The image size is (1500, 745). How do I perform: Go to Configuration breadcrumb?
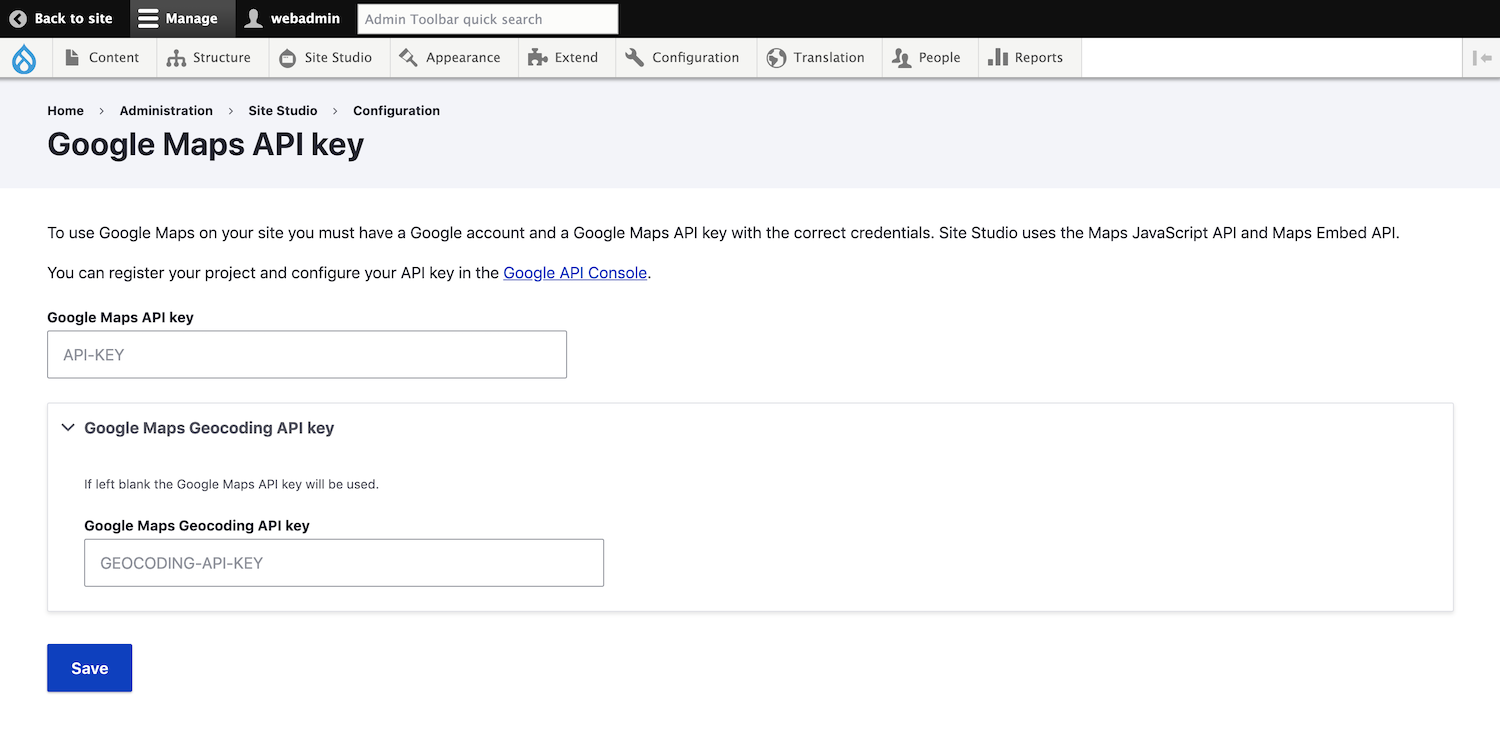pyautogui.click(x=396, y=110)
